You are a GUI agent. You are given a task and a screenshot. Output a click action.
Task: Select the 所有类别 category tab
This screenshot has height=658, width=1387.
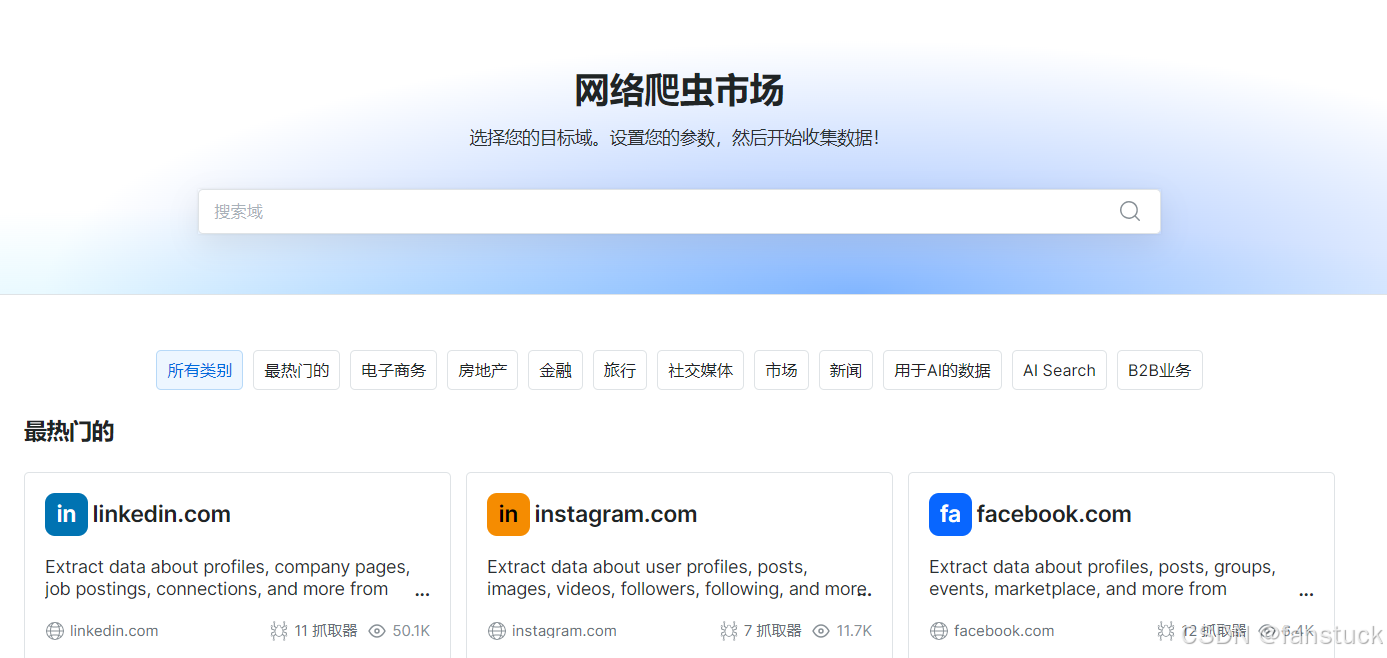(x=199, y=370)
